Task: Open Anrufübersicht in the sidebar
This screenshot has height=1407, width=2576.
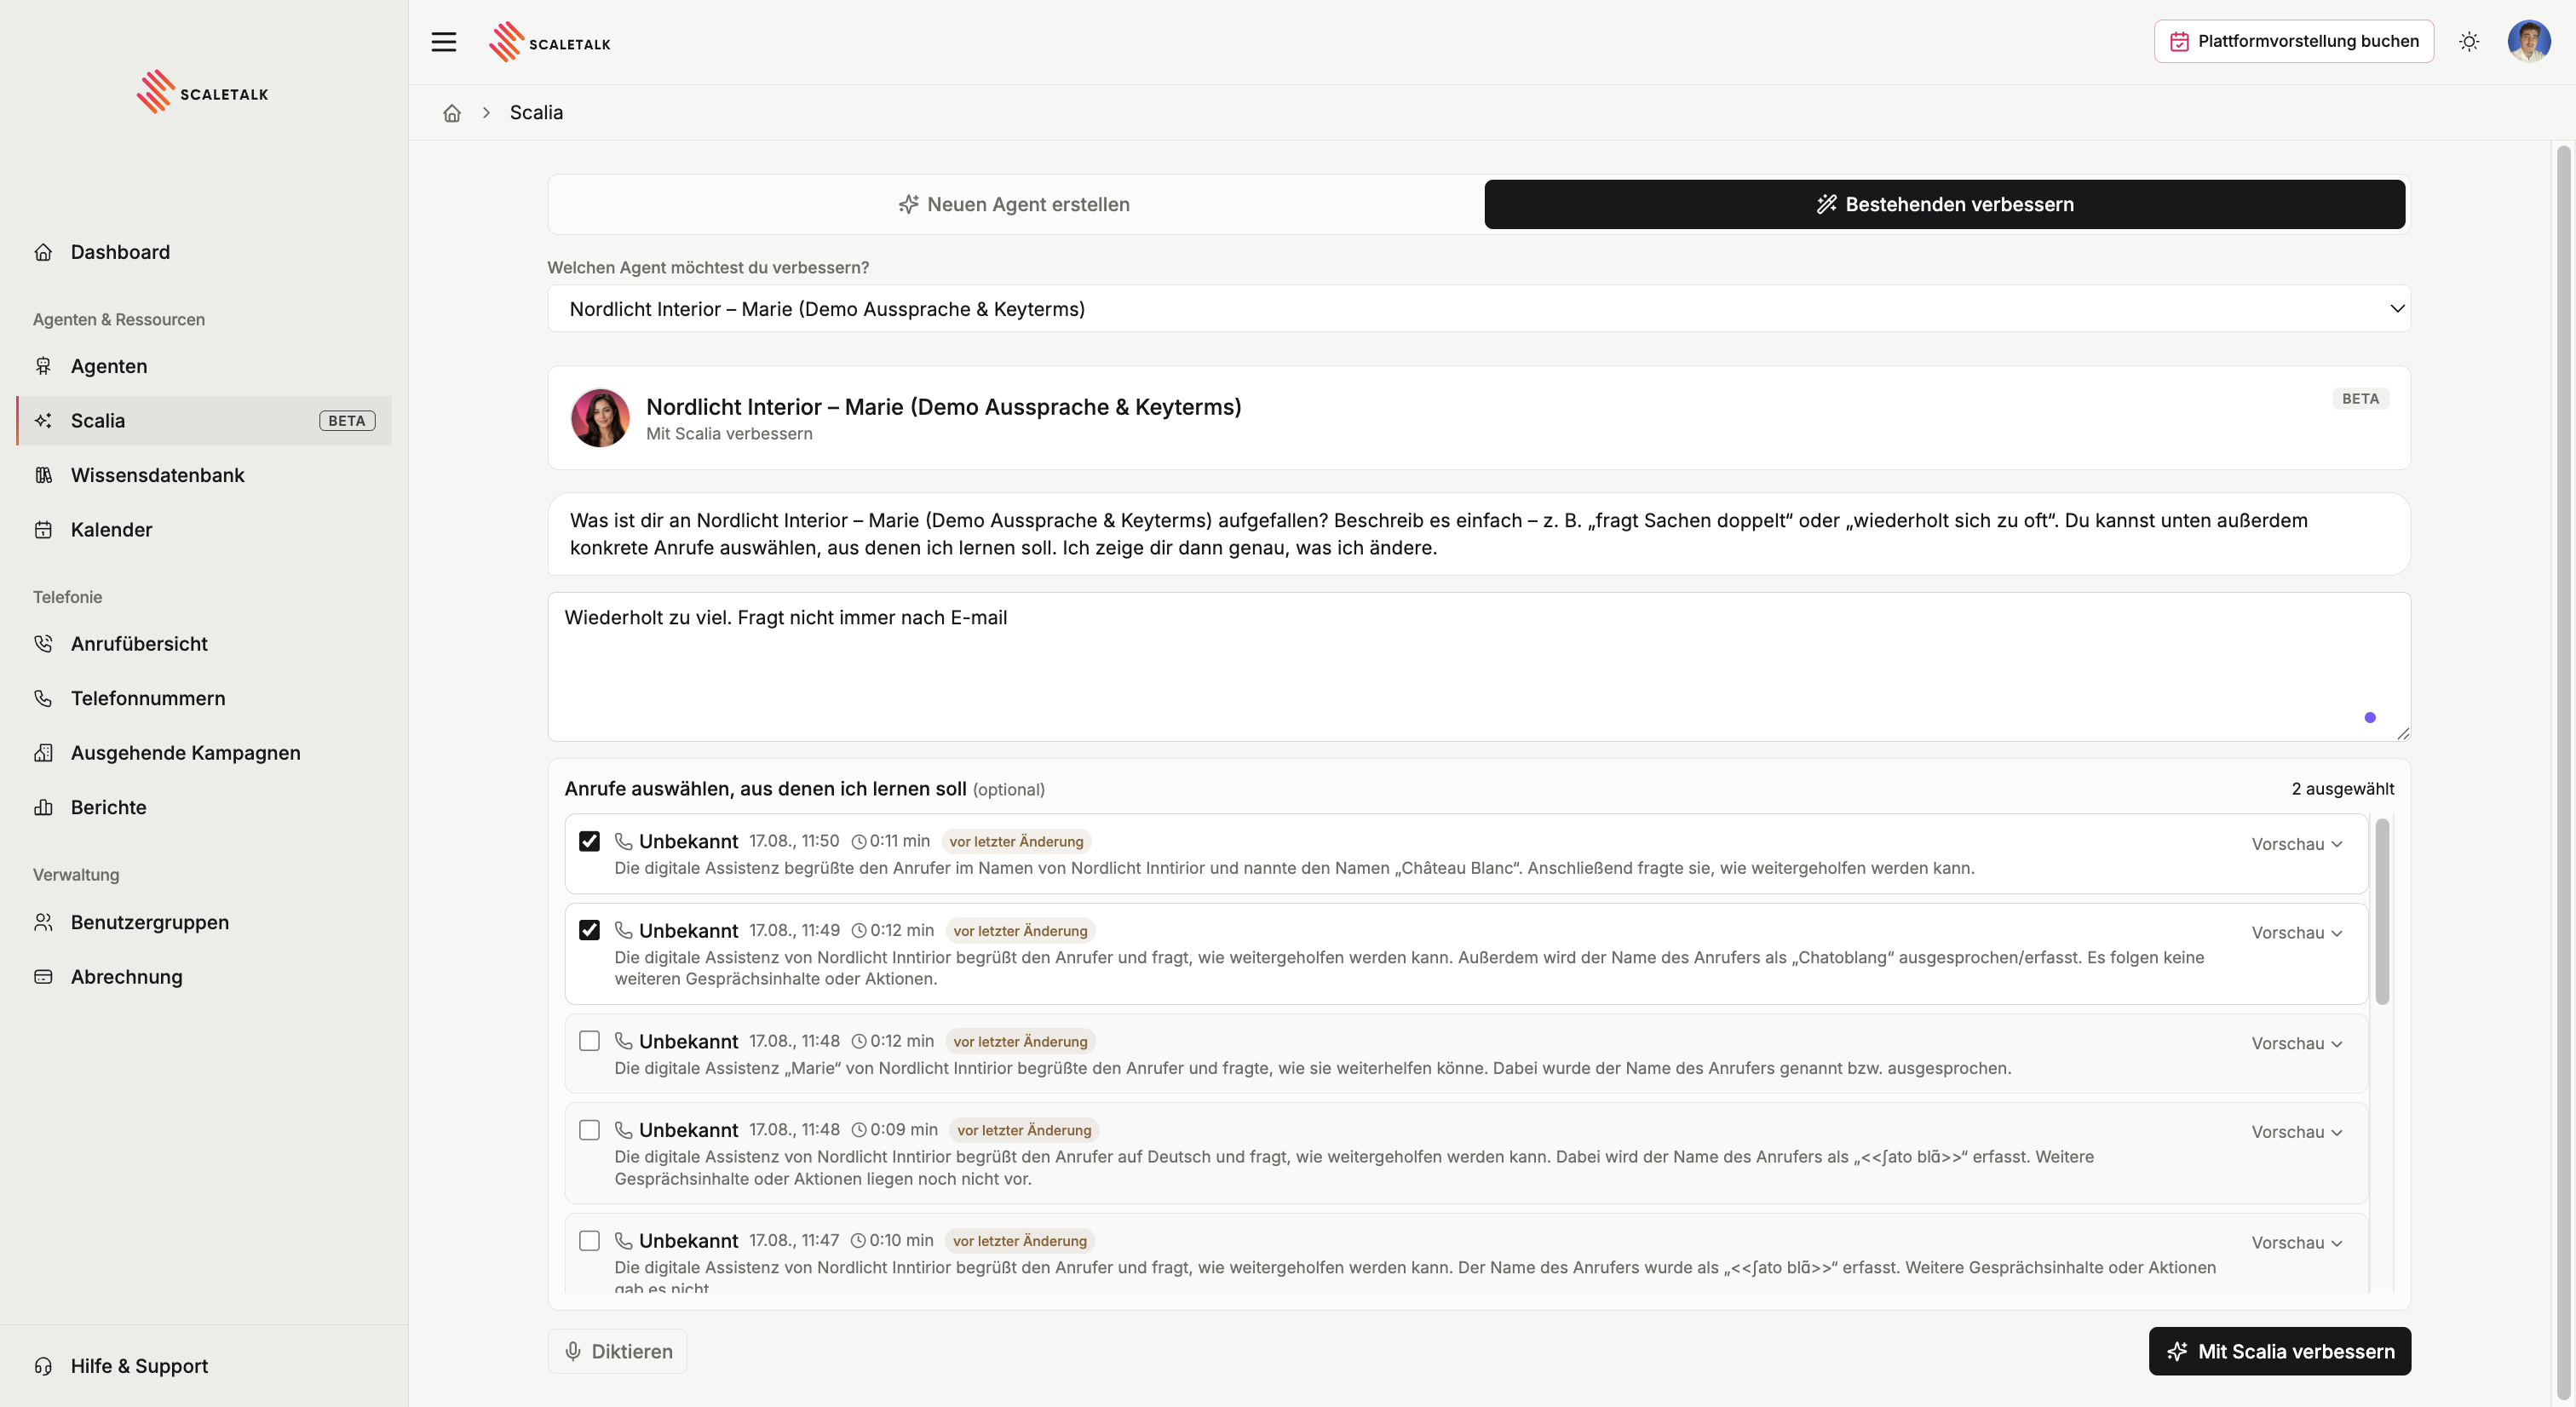Action: pyautogui.click(x=204, y=644)
